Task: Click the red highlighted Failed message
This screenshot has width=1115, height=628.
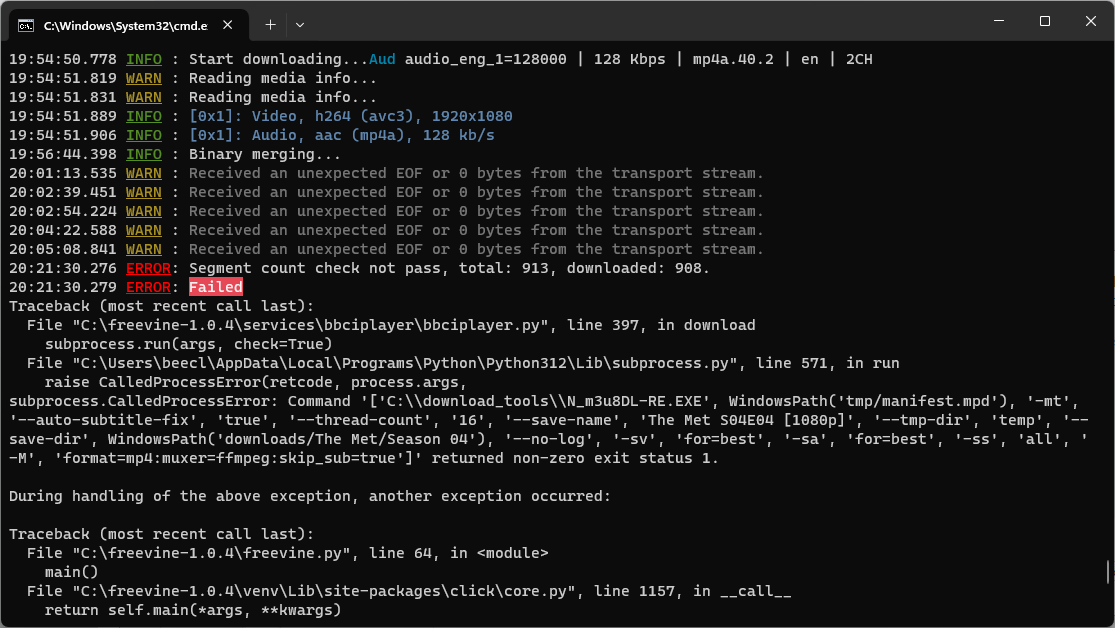Action: click(x=216, y=287)
